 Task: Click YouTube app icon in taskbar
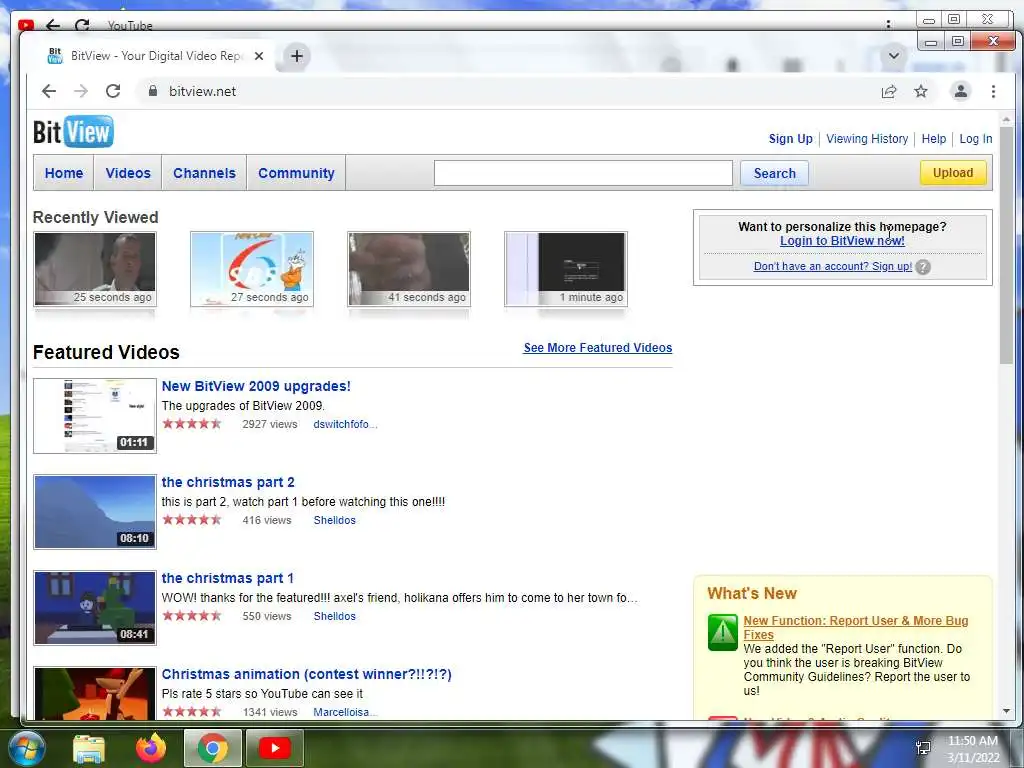point(275,748)
